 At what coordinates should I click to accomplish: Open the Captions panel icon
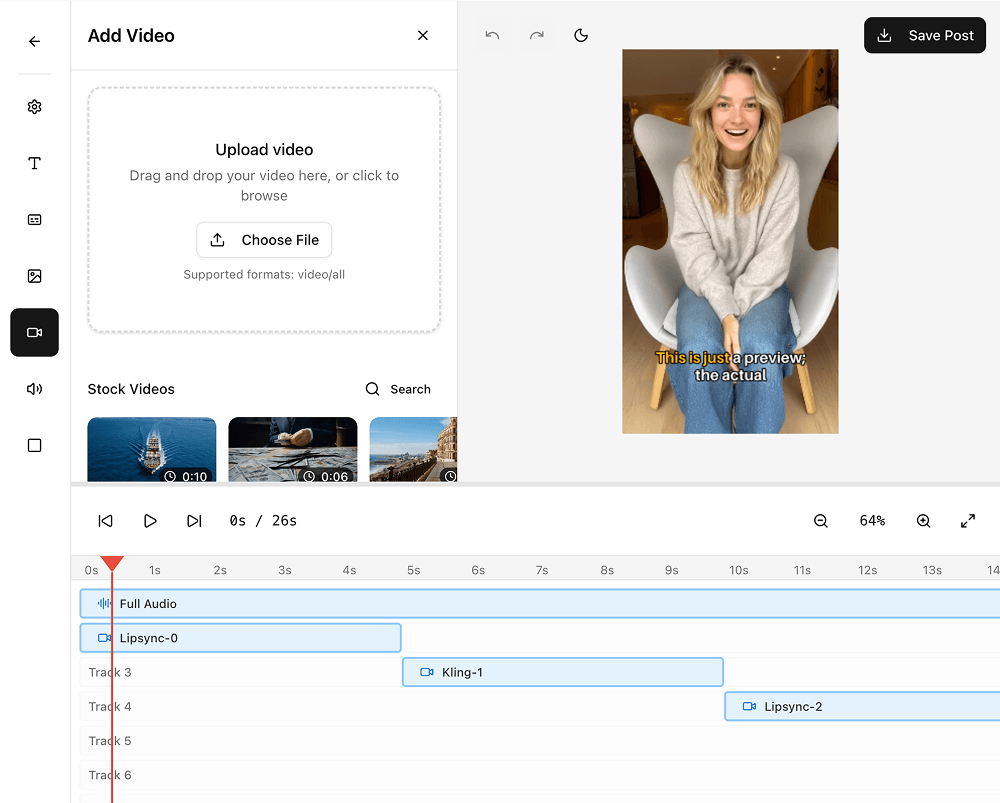pyautogui.click(x=34, y=219)
